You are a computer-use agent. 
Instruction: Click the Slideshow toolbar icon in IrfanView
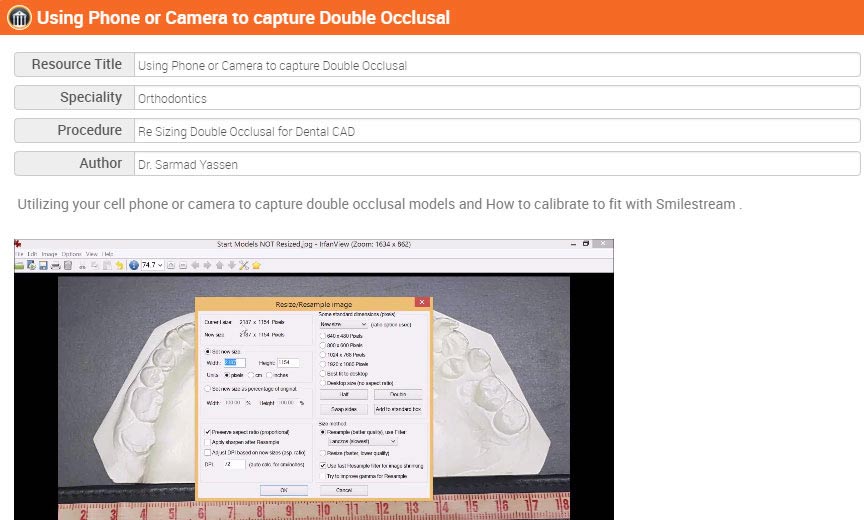coord(31,265)
